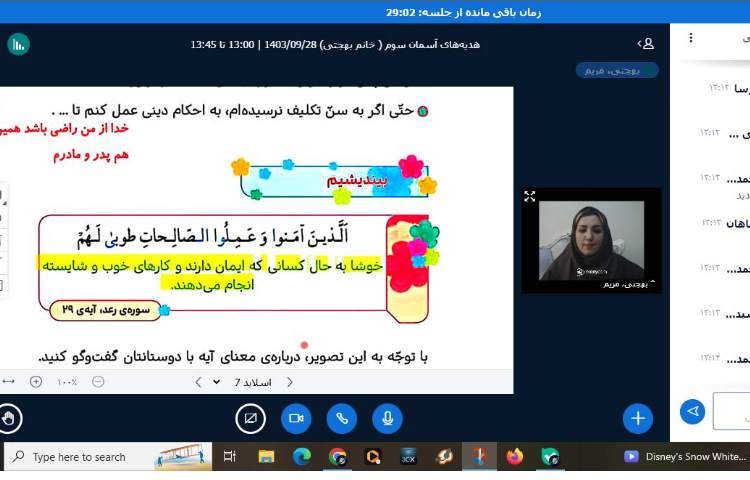Open Firefox from taskbar
This screenshot has width=750, height=480.
515,457
